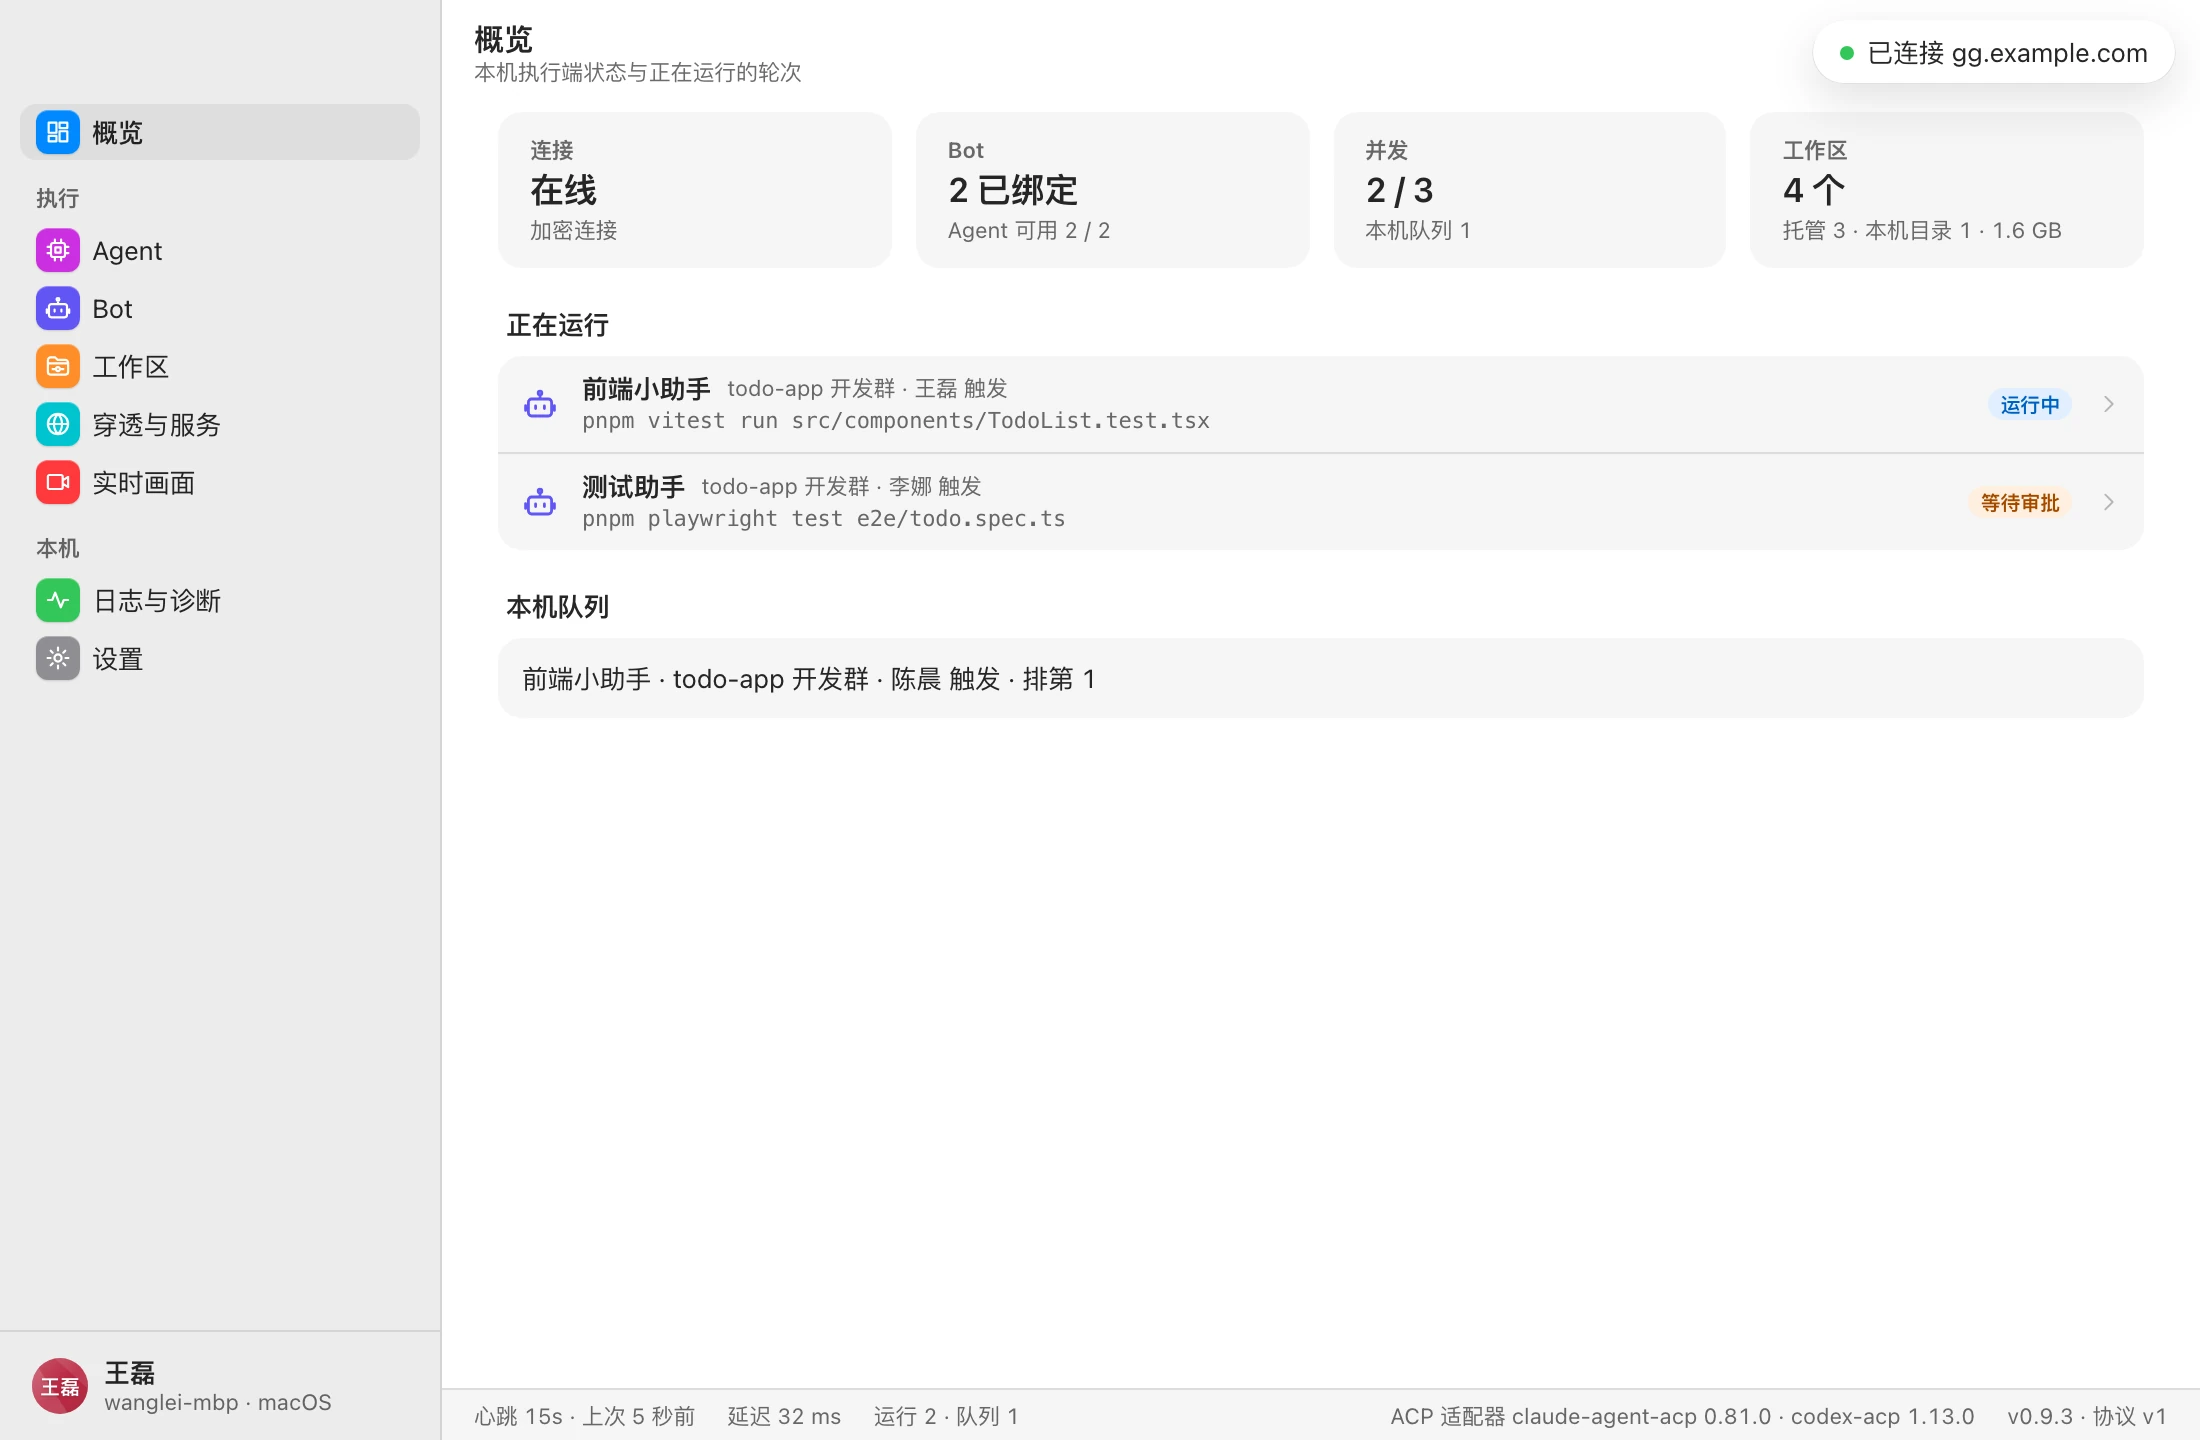Screen dimensions: 2200x1440
Task: Open the Bot 2 已绑定 summary card
Action: (1112, 190)
